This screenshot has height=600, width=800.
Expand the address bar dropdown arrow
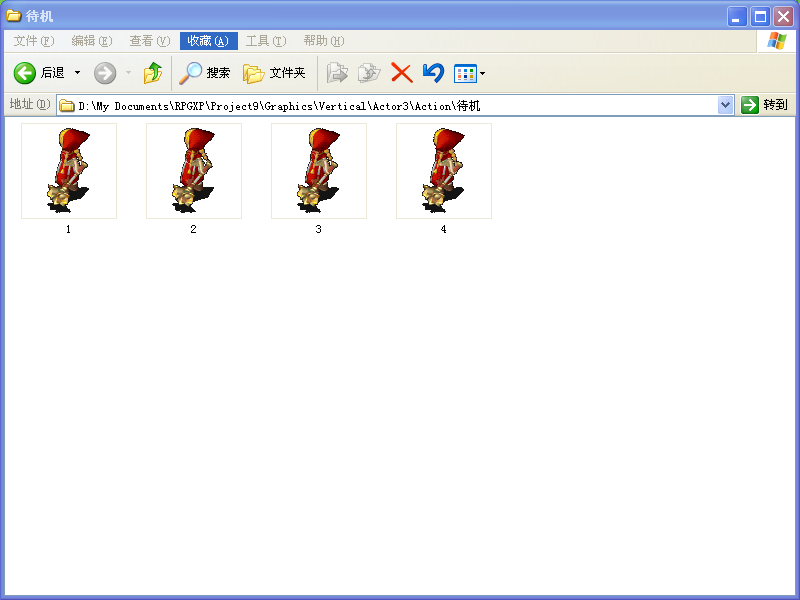coord(726,106)
